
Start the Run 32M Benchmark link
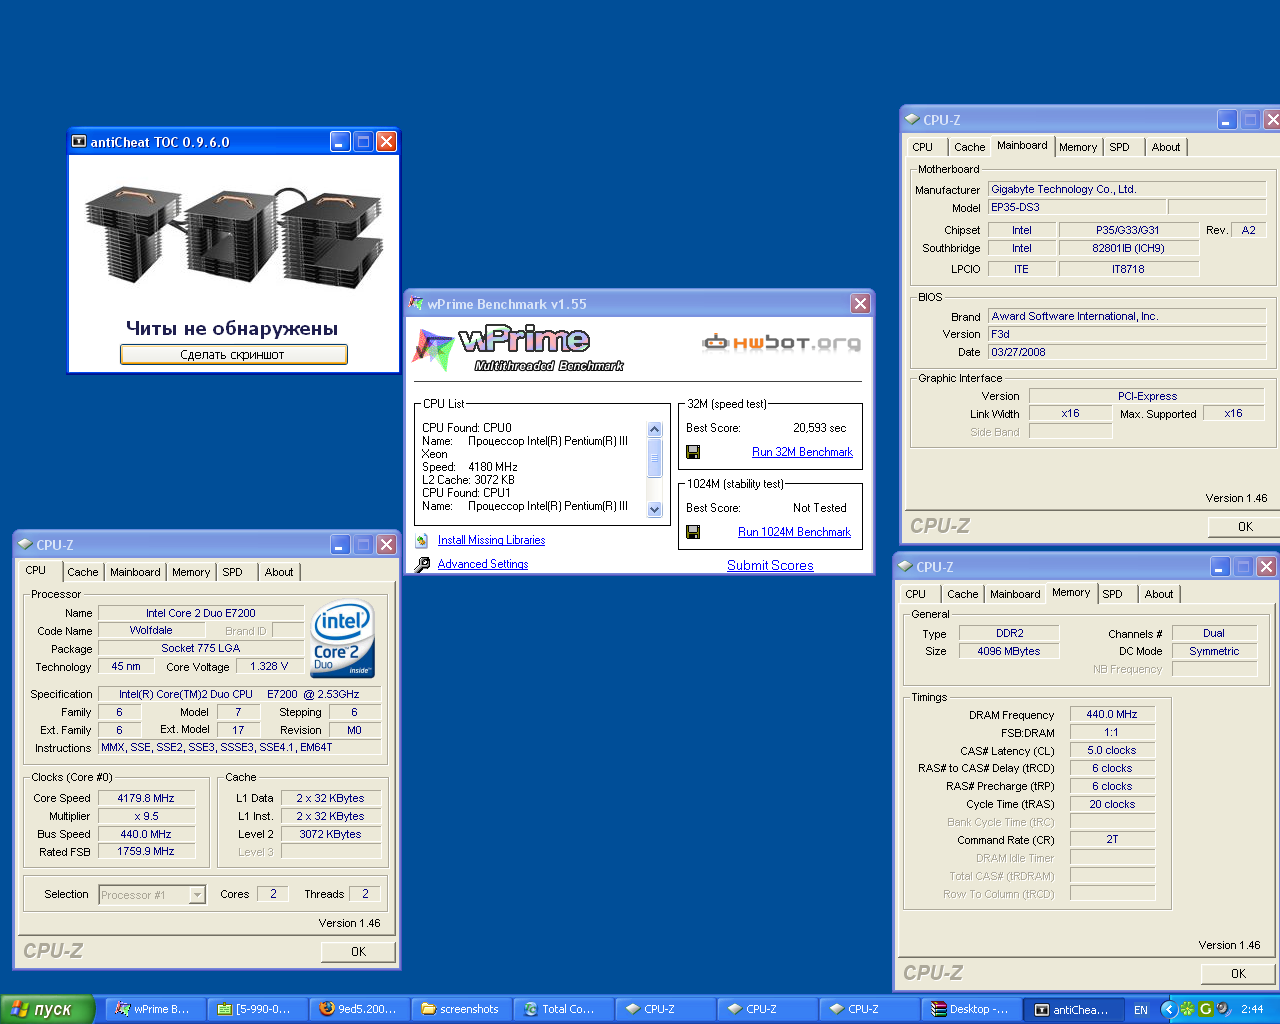tap(802, 452)
